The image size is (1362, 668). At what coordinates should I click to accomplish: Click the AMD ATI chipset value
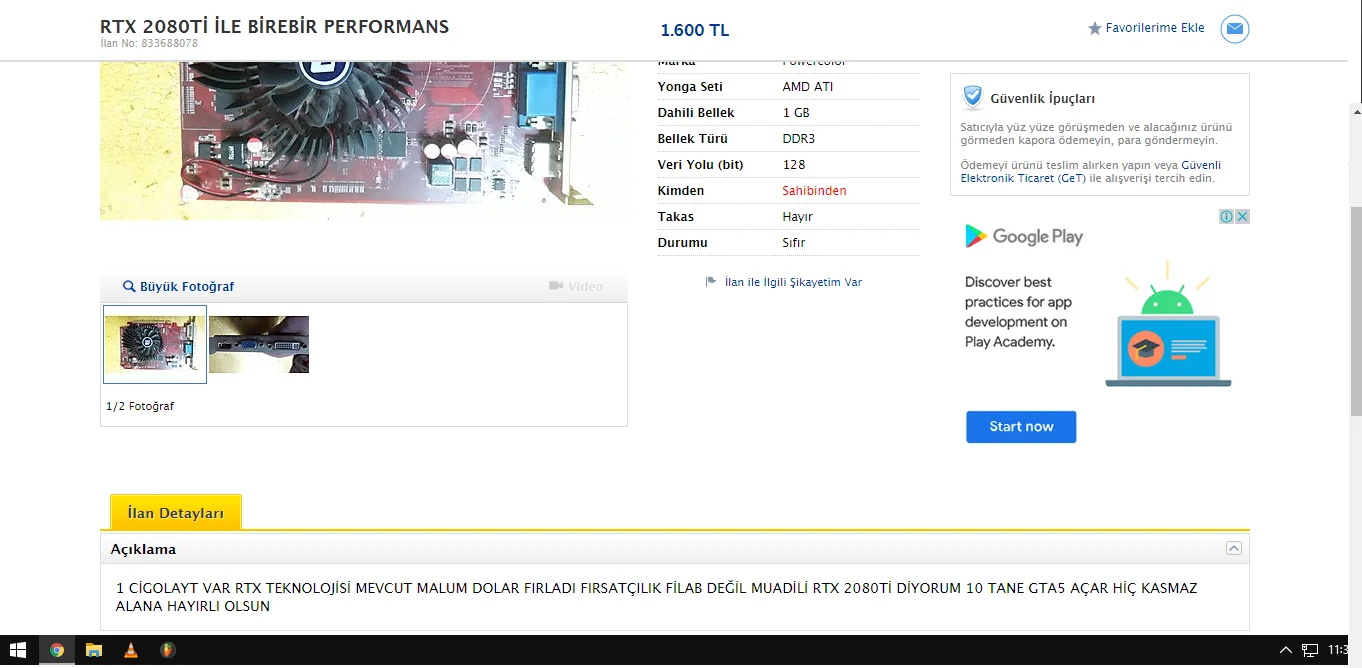coord(807,86)
